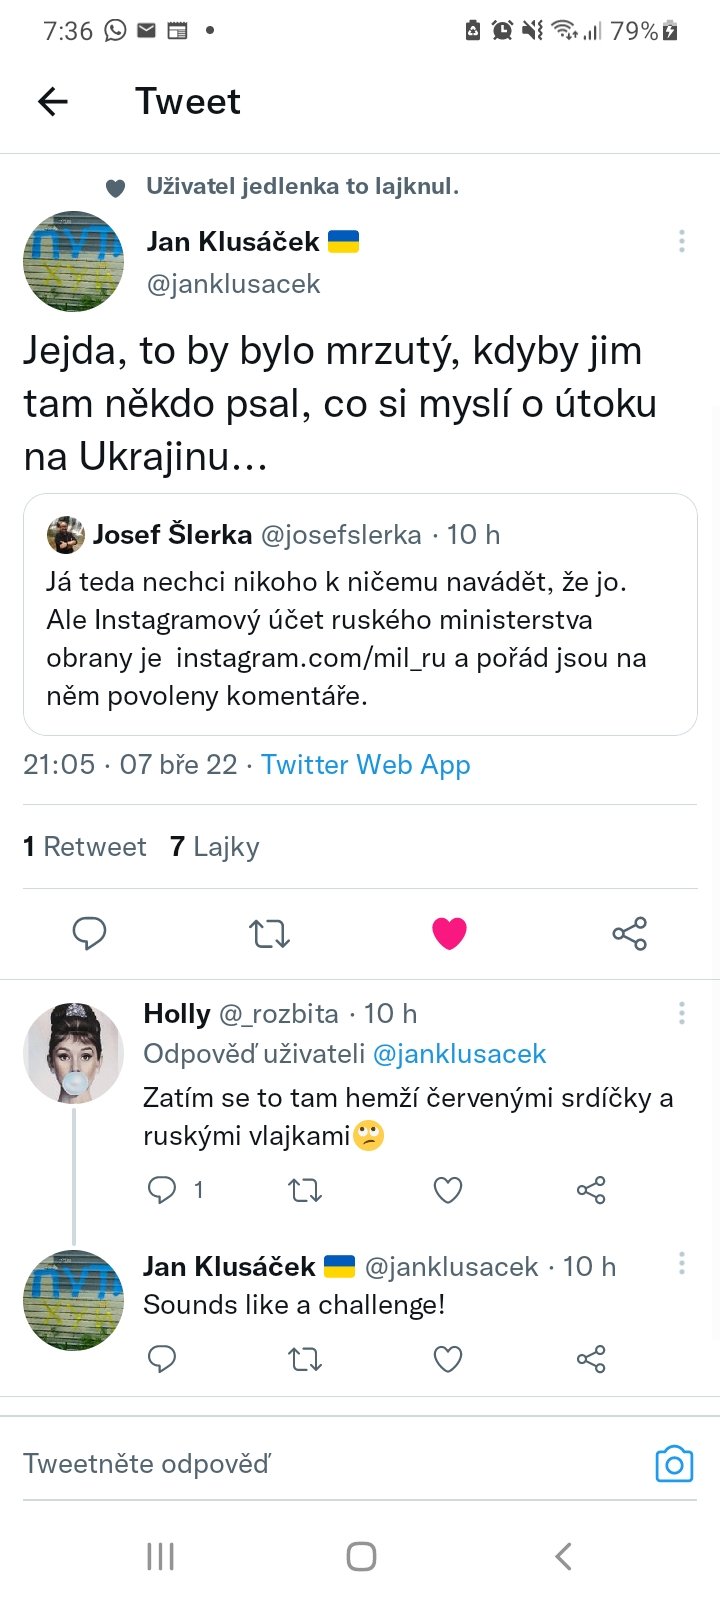The height and width of the screenshot is (1600, 720).
Task: Reply to the main tweet via comment icon
Action: coord(89,933)
